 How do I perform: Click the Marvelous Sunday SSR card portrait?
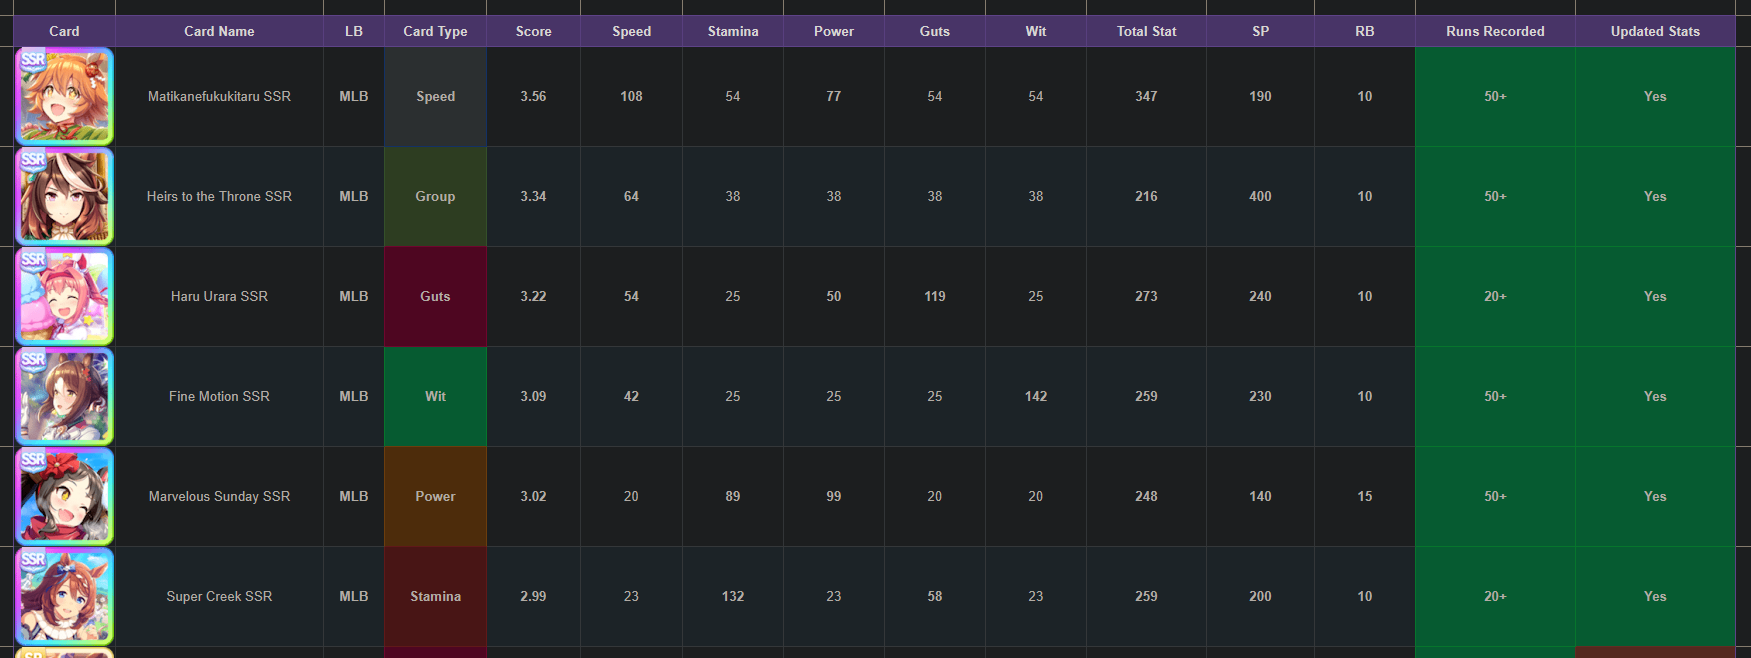[x=65, y=497]
